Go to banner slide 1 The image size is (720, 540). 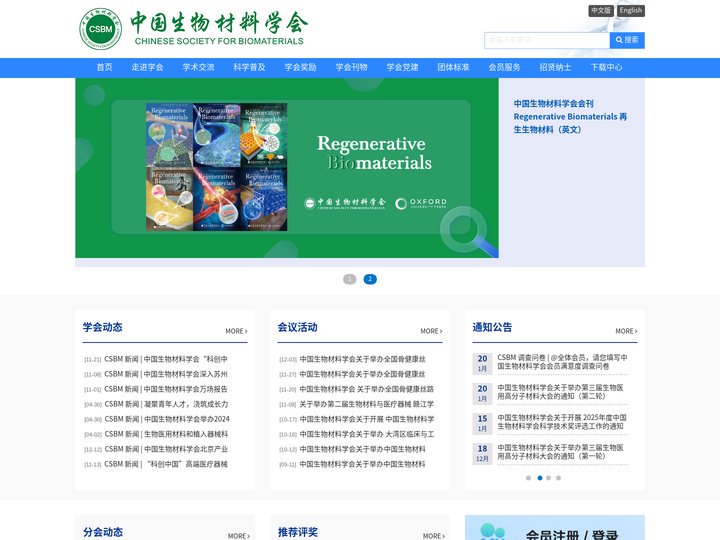click(x=349, y=279)
